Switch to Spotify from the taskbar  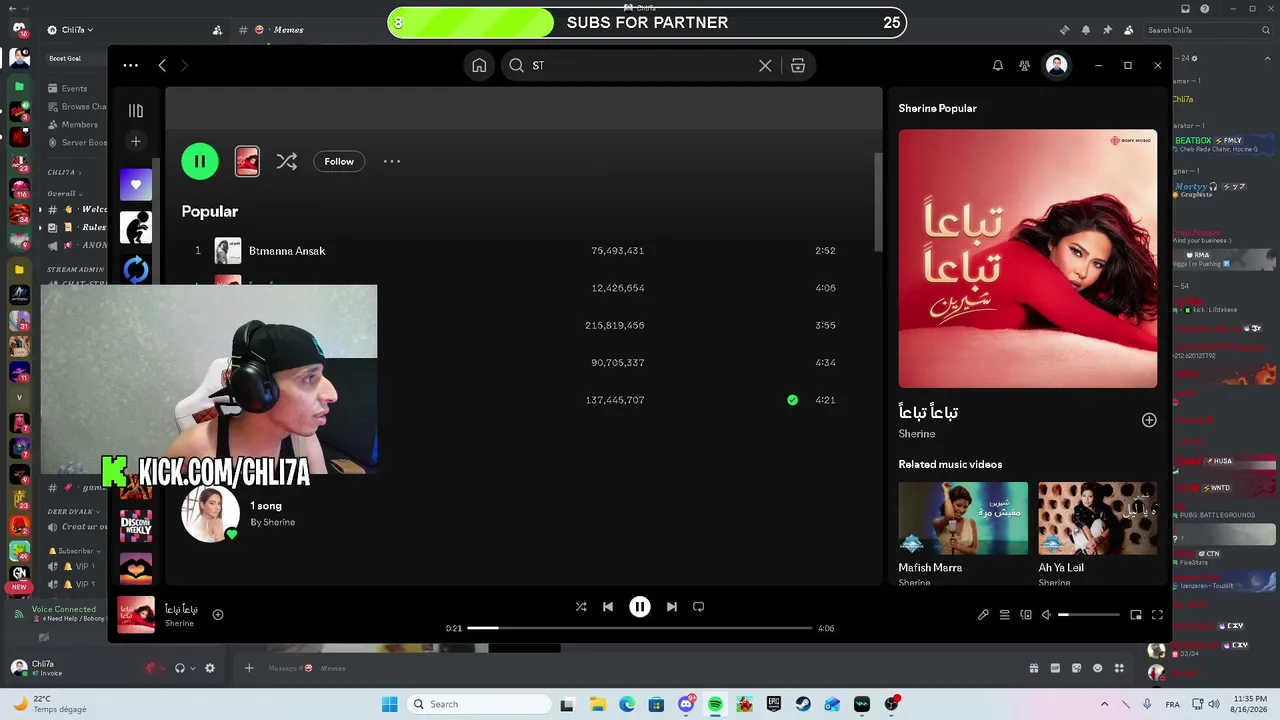(715, 704)
